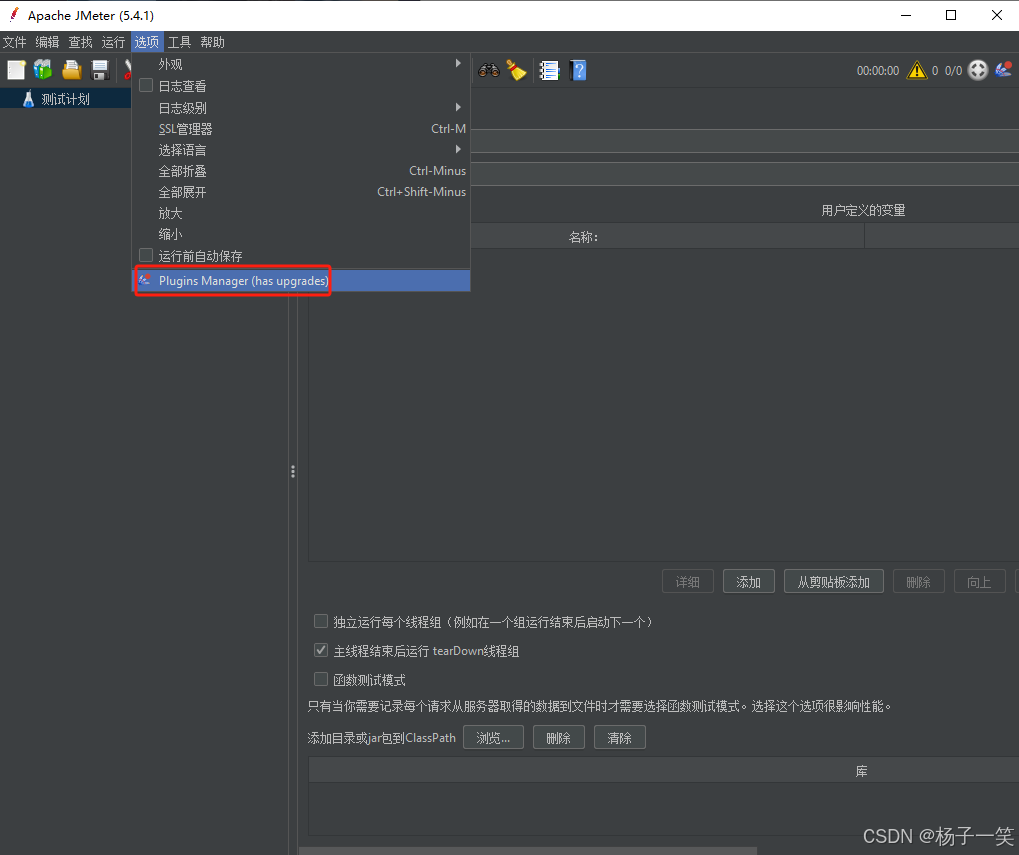Open the 查找 menu

81,42
